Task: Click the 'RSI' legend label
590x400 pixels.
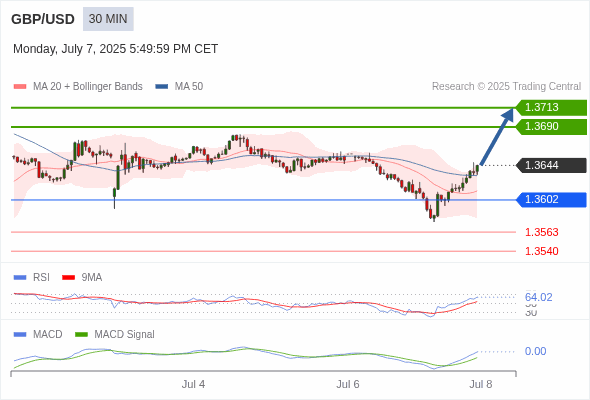Action: (x=41, y=278)
